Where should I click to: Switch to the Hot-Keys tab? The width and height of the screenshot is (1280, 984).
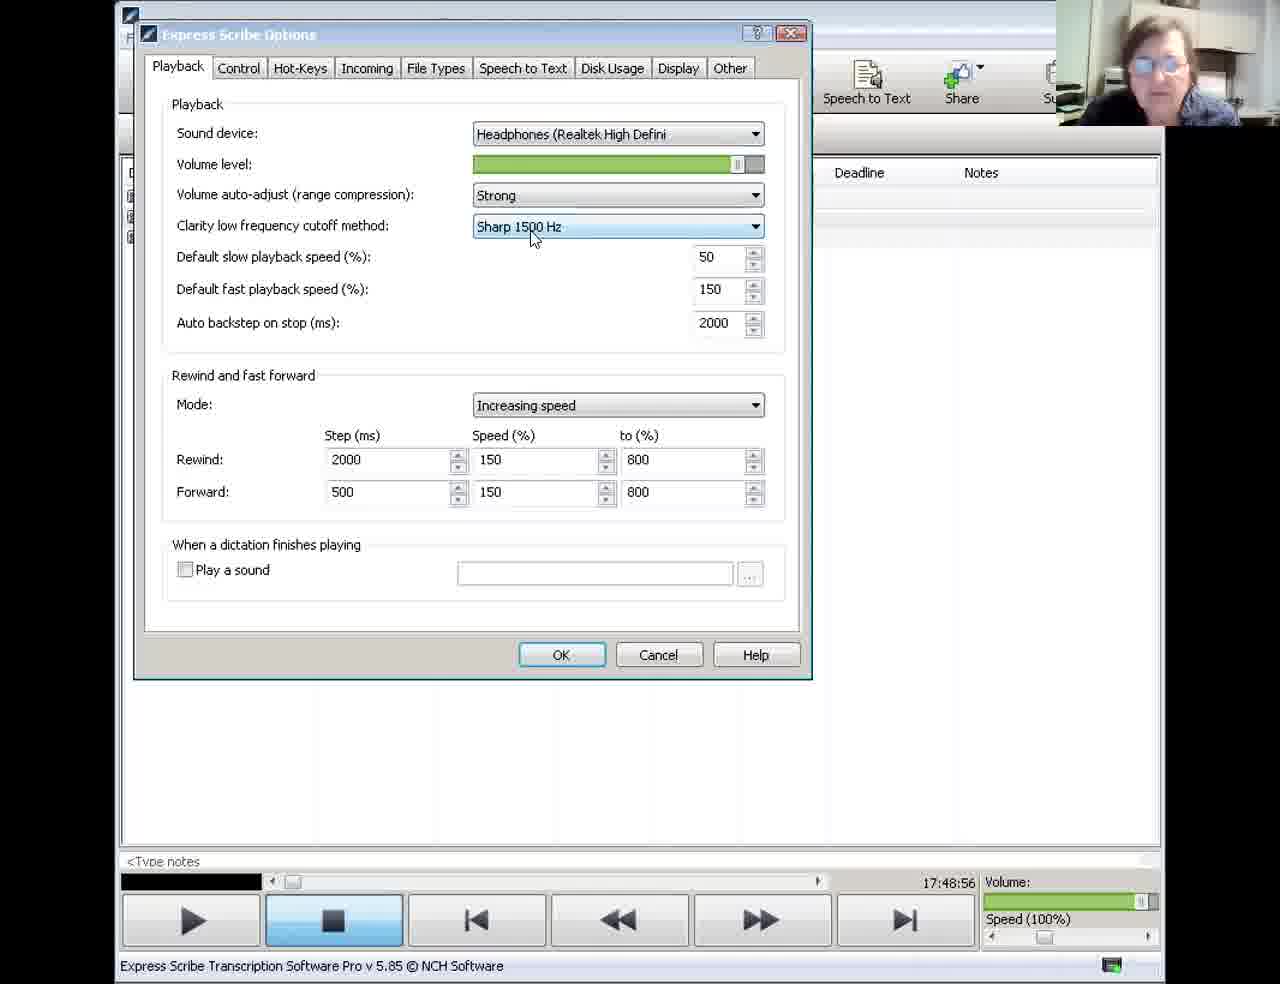[x=300, y=68]
